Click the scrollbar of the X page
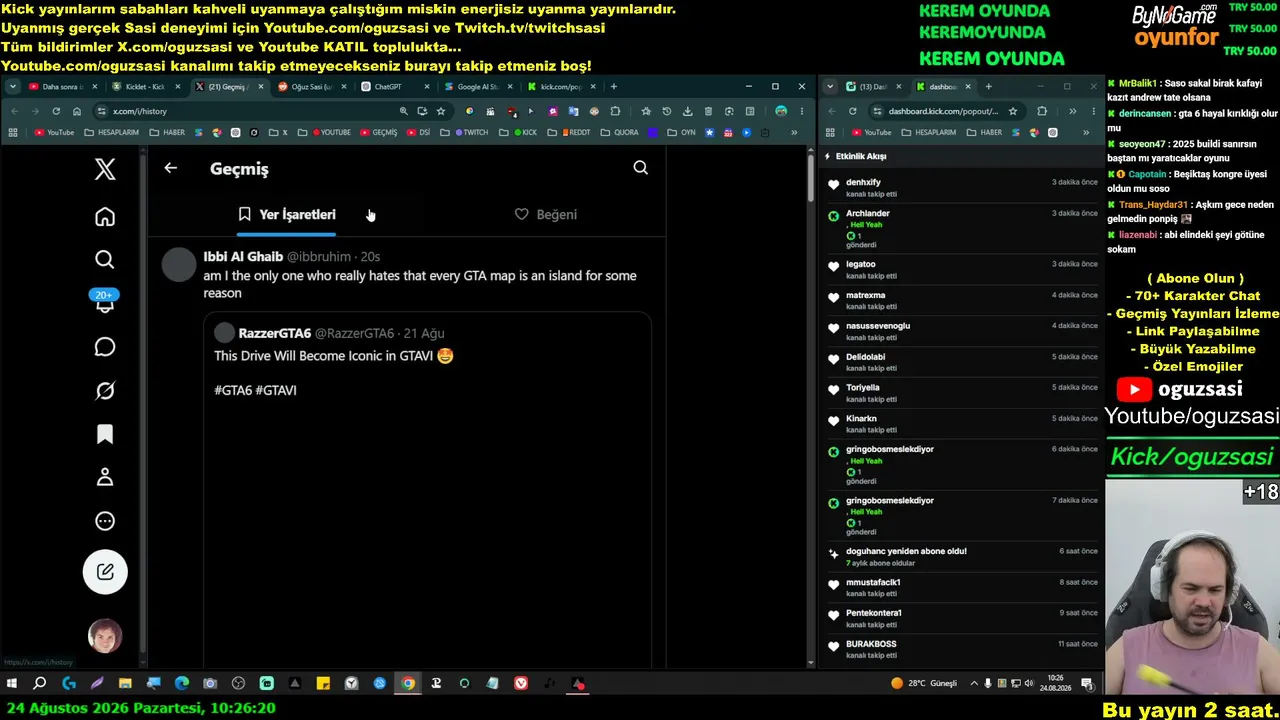Image resolution: width=1280 pixels, height=720 pixels. point(810,180)
